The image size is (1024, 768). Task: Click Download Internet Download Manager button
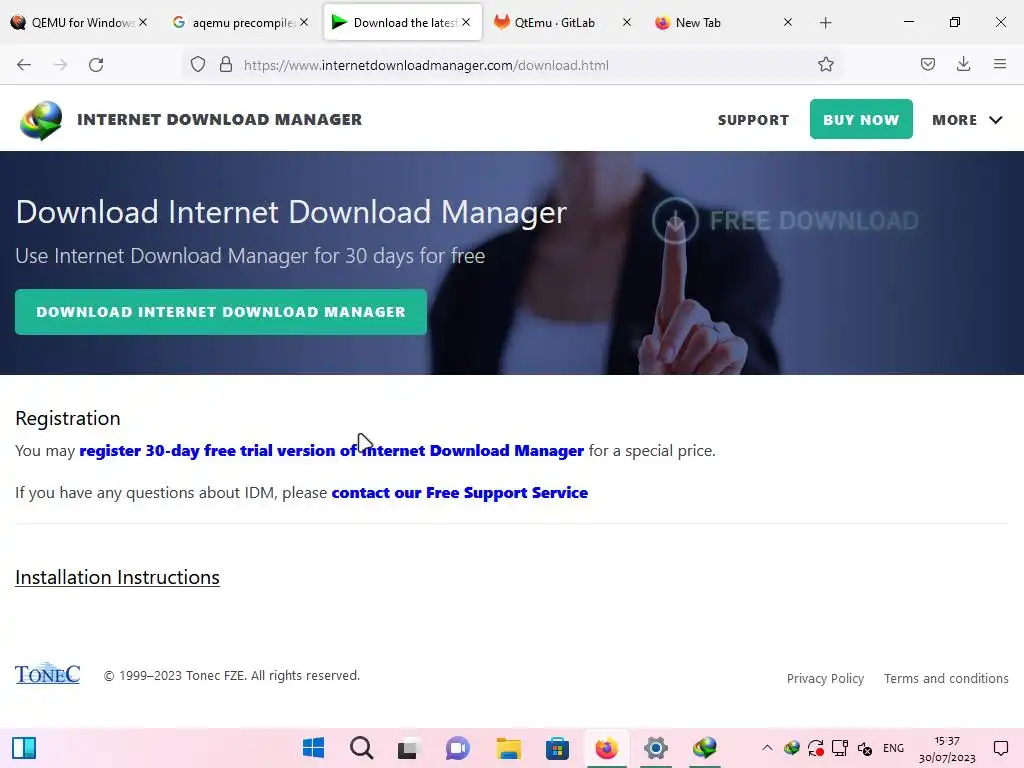click(221, 312)
